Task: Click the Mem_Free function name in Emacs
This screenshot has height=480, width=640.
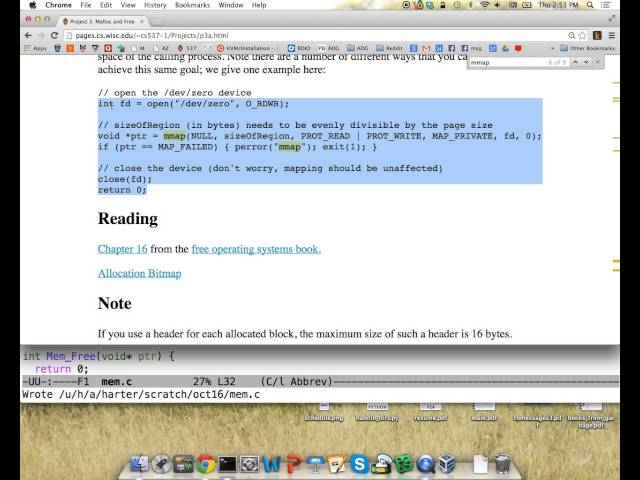Action: pos(71,356)
